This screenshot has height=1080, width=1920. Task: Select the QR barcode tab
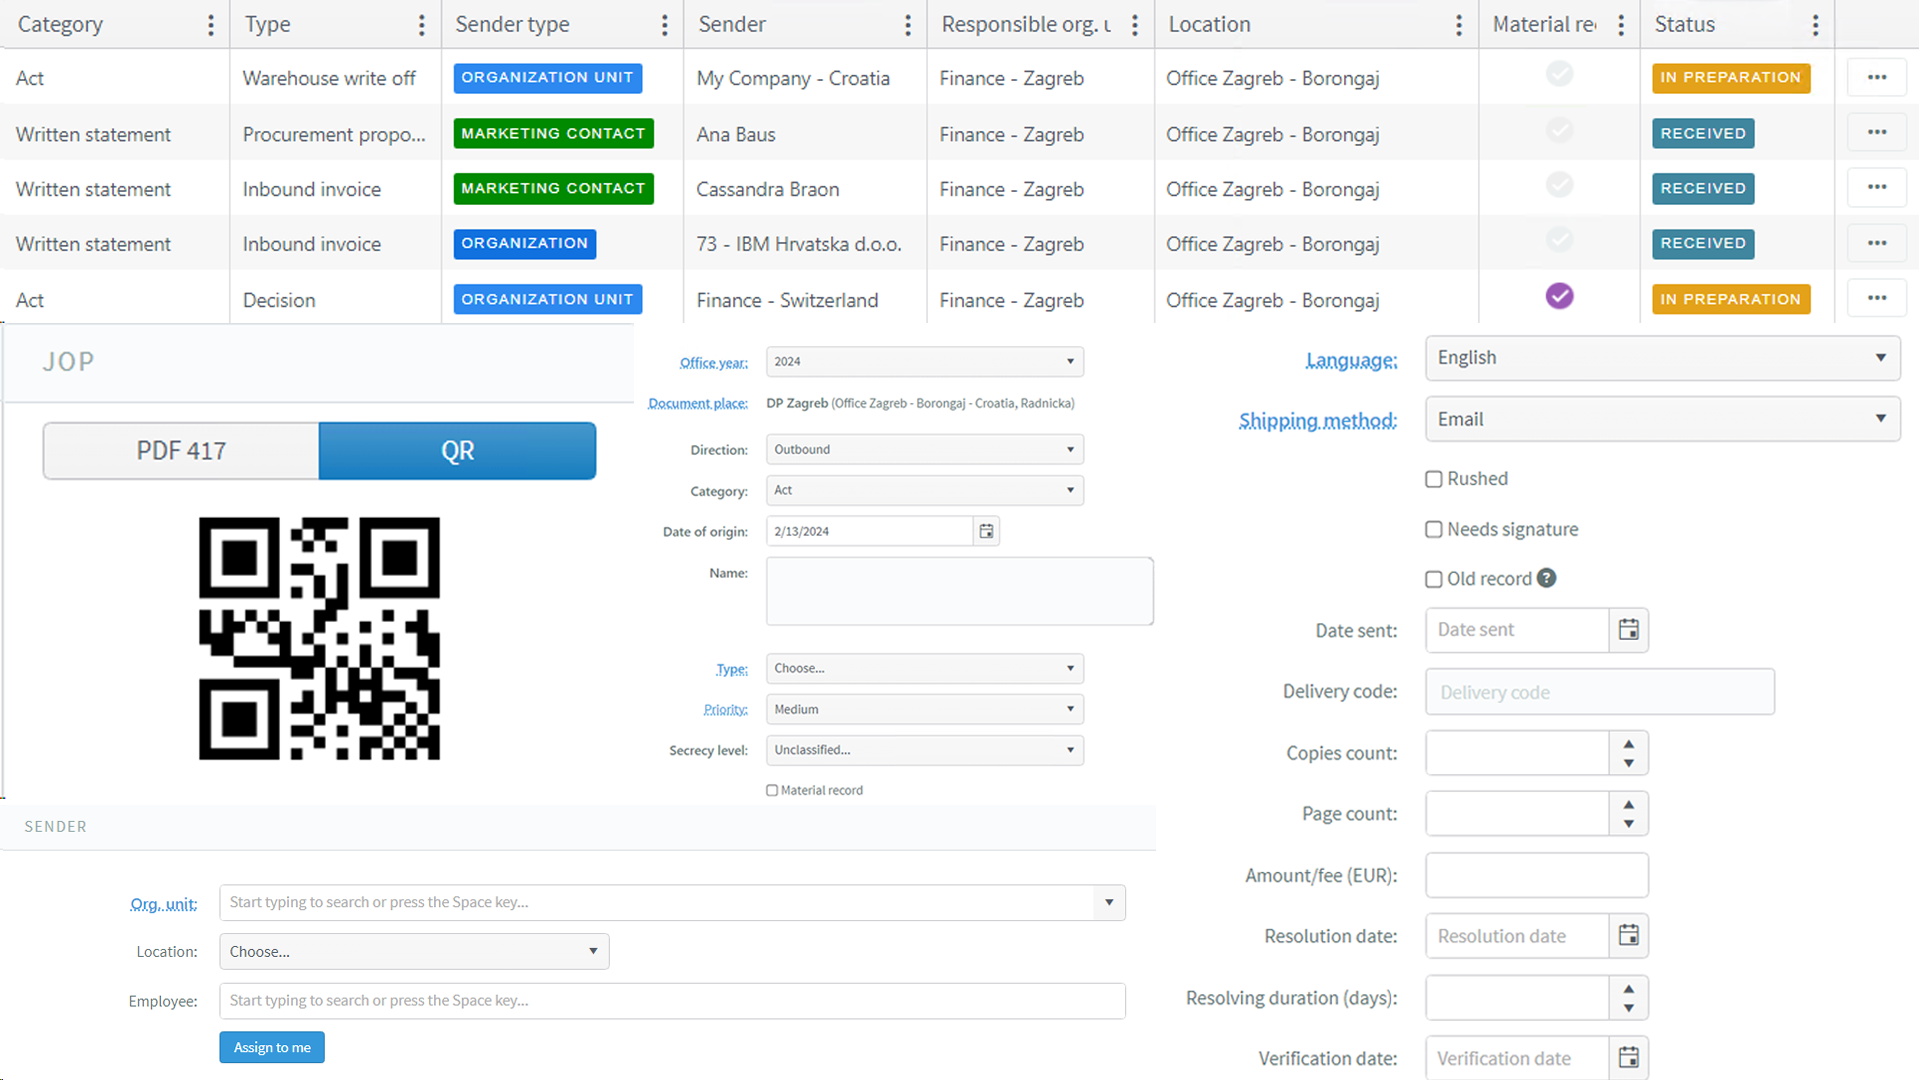click(x=458, y=451)
